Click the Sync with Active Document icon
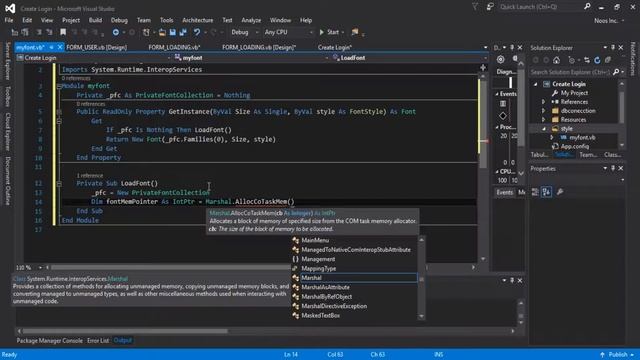 coord(587,60)
